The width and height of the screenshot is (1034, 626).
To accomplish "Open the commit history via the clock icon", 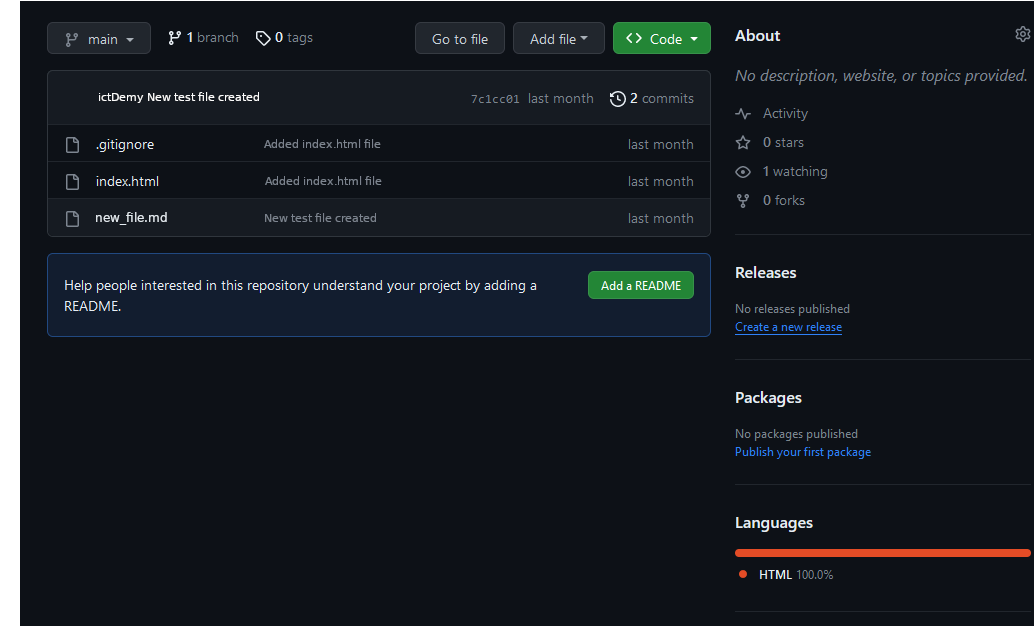I will pyautogui.click(x=617, y=98).
